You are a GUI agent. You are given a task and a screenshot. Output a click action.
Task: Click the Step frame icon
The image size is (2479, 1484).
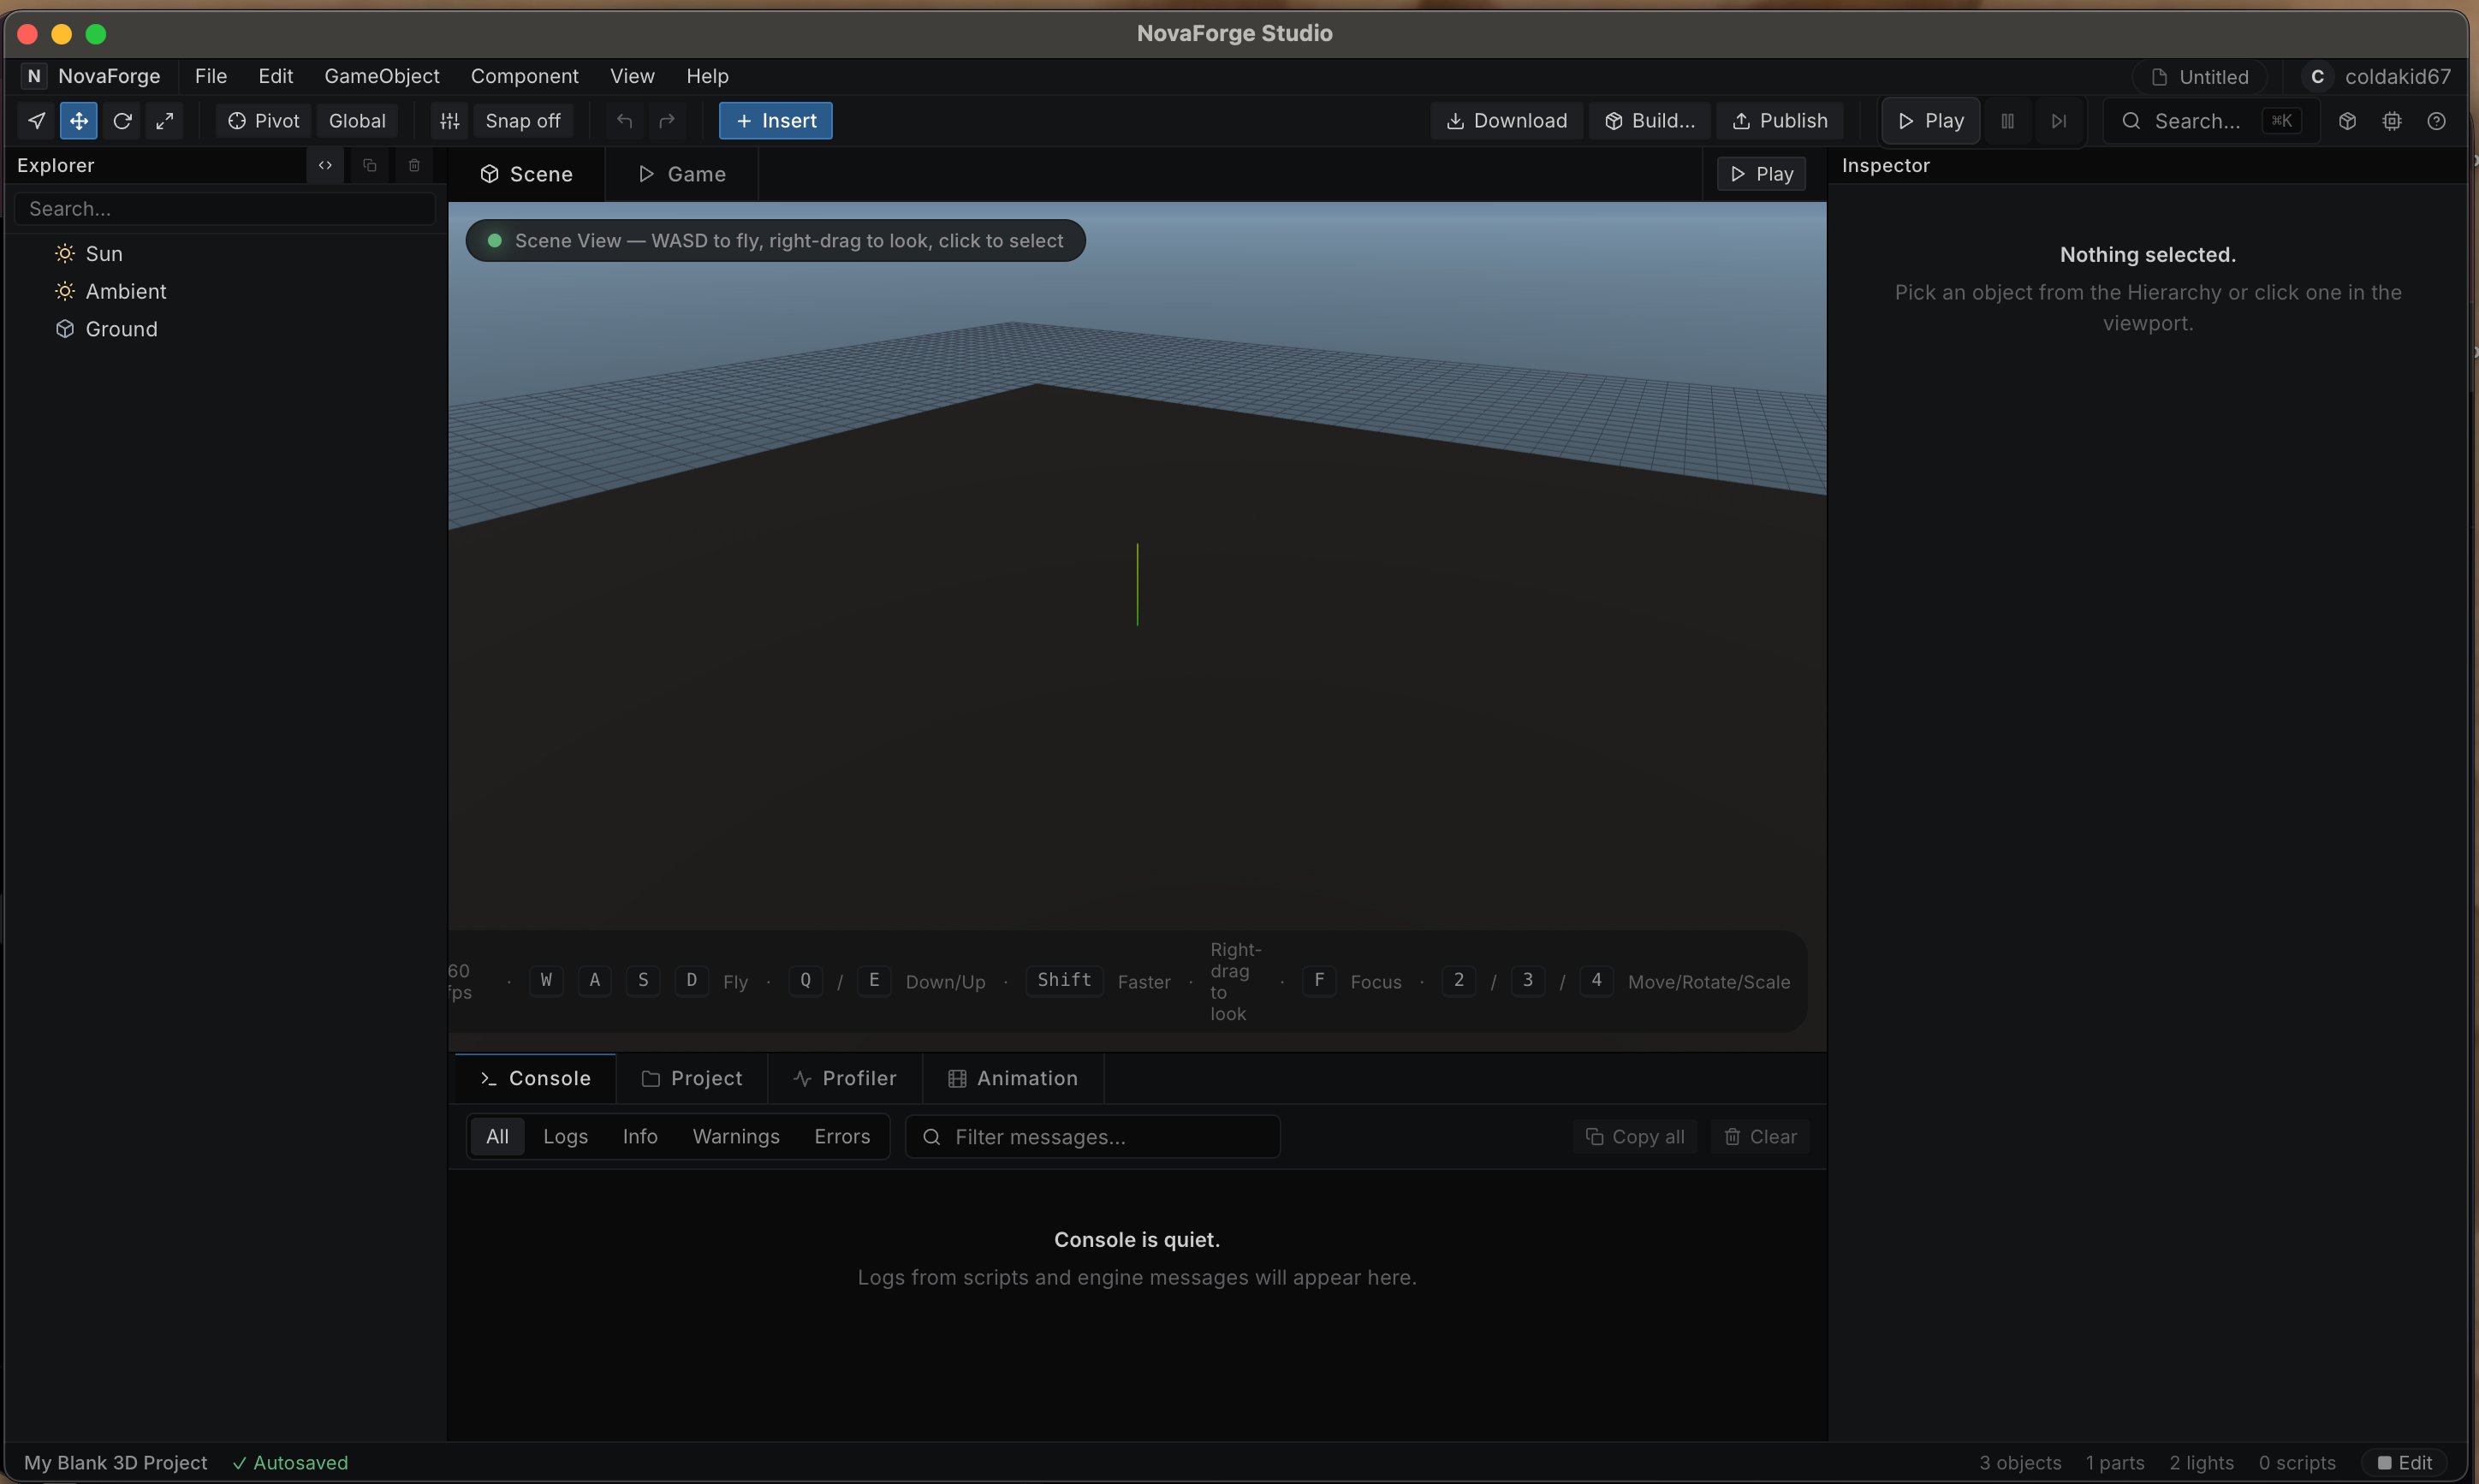click(2058, 121)
